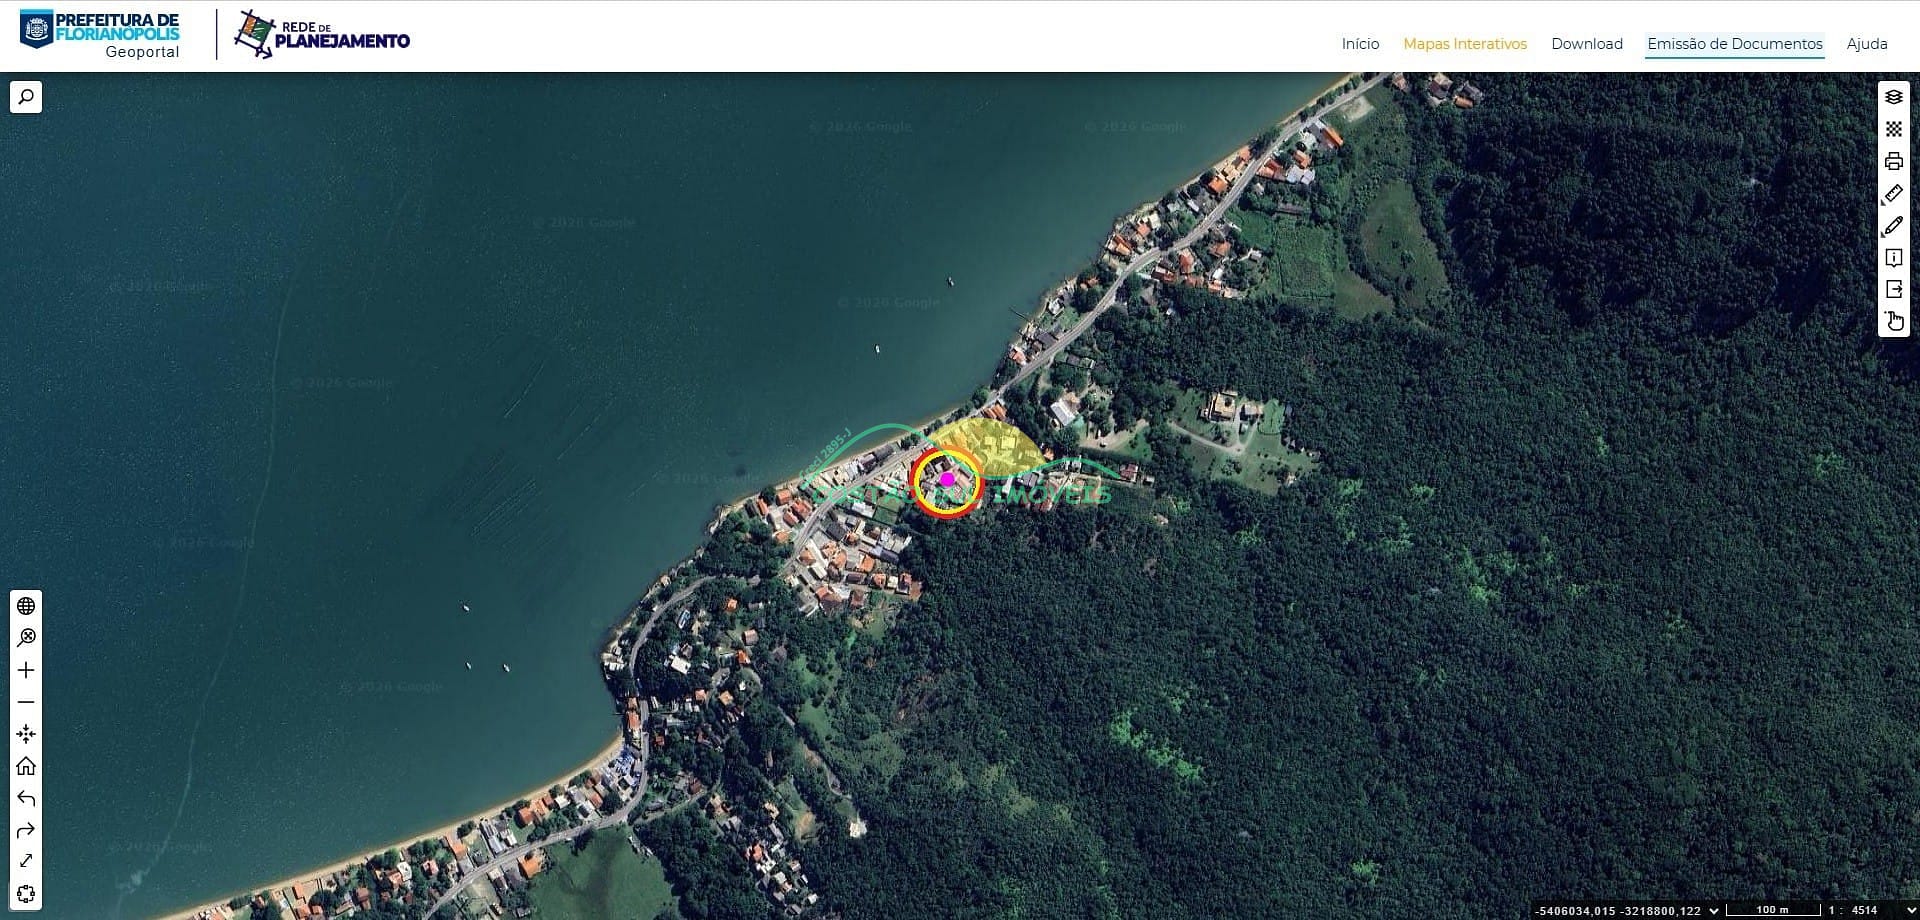Zoom in with the plus button
The height and width of the screenshot is (920, 1920).
pos(26,670)
